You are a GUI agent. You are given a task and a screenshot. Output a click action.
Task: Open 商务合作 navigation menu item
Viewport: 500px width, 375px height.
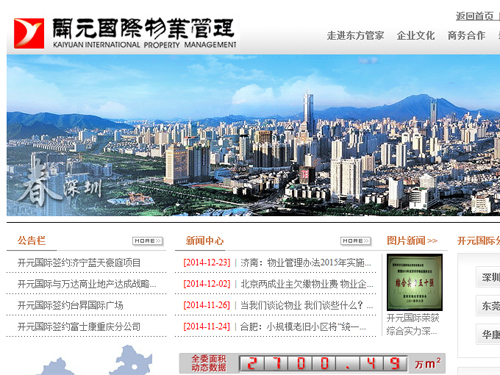click(466, 35)
